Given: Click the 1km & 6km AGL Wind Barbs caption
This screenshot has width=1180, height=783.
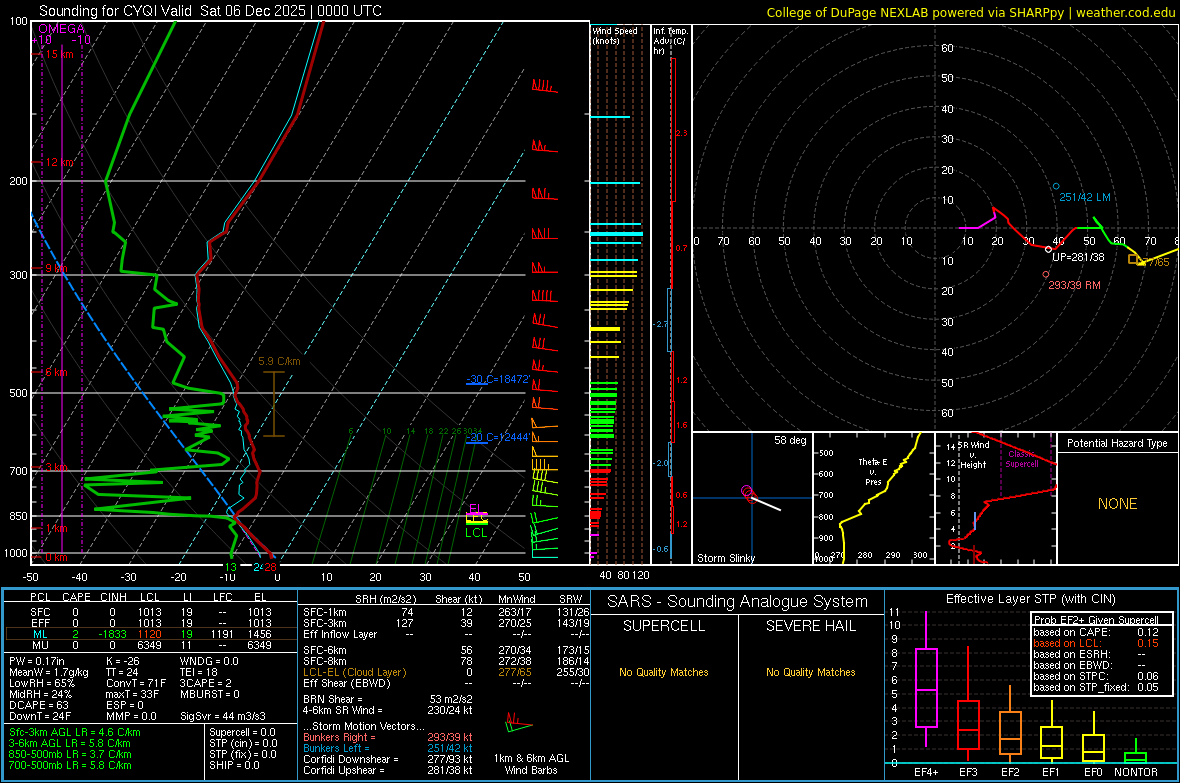Looking at the screenshot, I should coord(531,764).
